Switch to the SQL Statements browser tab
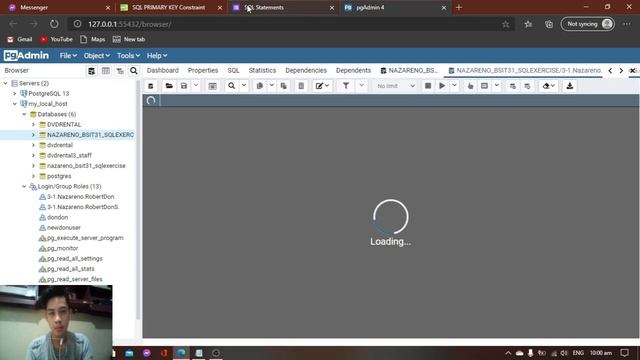Image resolution: width=640 pixels, height=360 pixels. pyautogui.click(x=283, y=7)
